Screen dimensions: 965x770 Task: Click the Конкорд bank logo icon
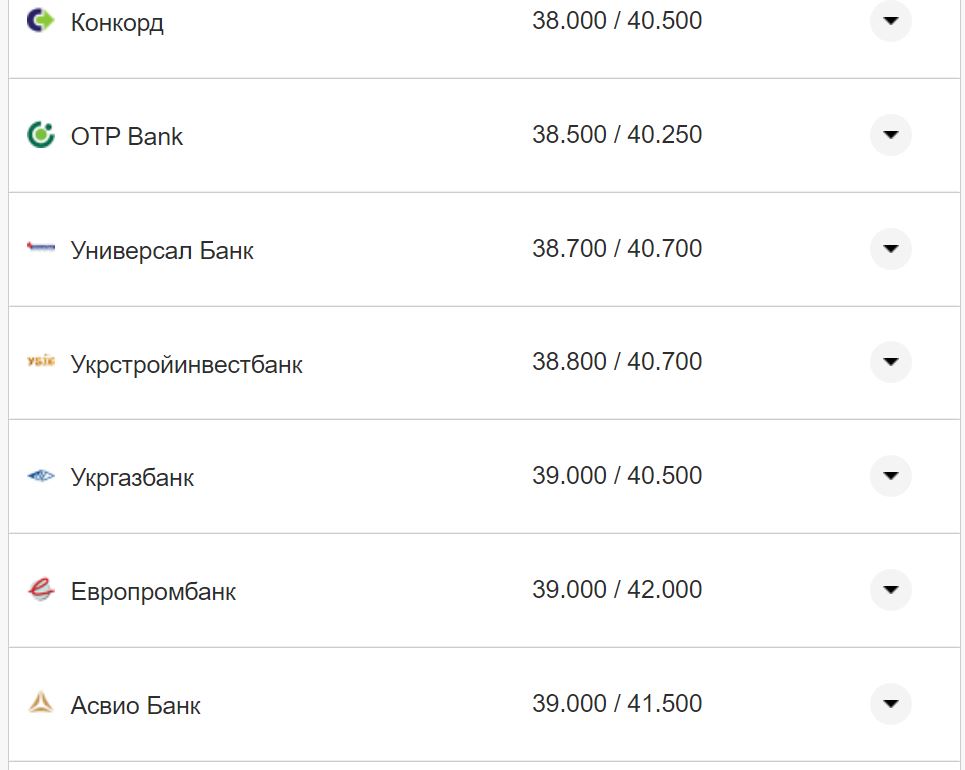pyautogui.click(x=40, y=21)
